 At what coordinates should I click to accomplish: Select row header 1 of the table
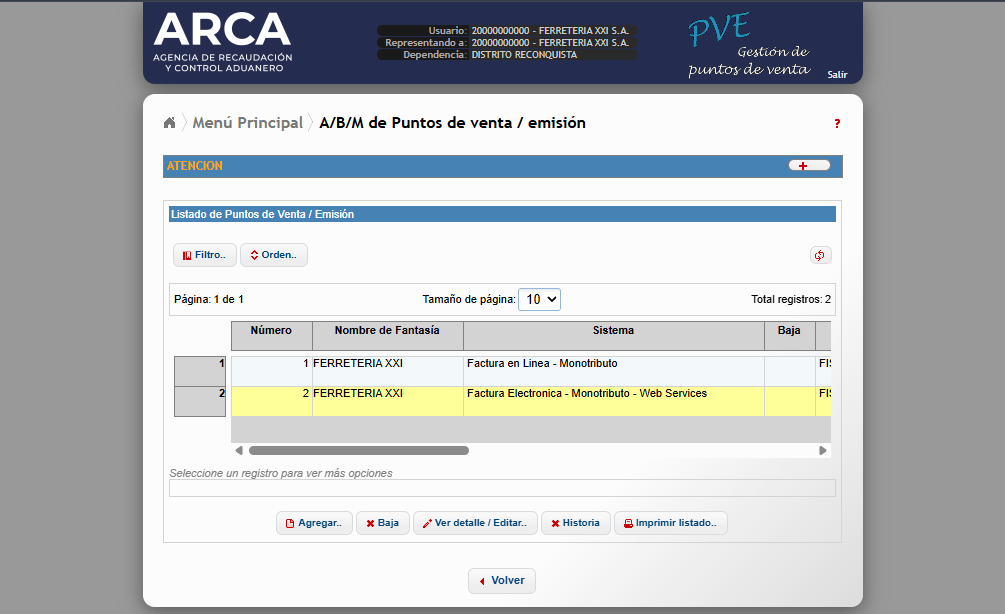pyautogui.click(x=200, y=371)
